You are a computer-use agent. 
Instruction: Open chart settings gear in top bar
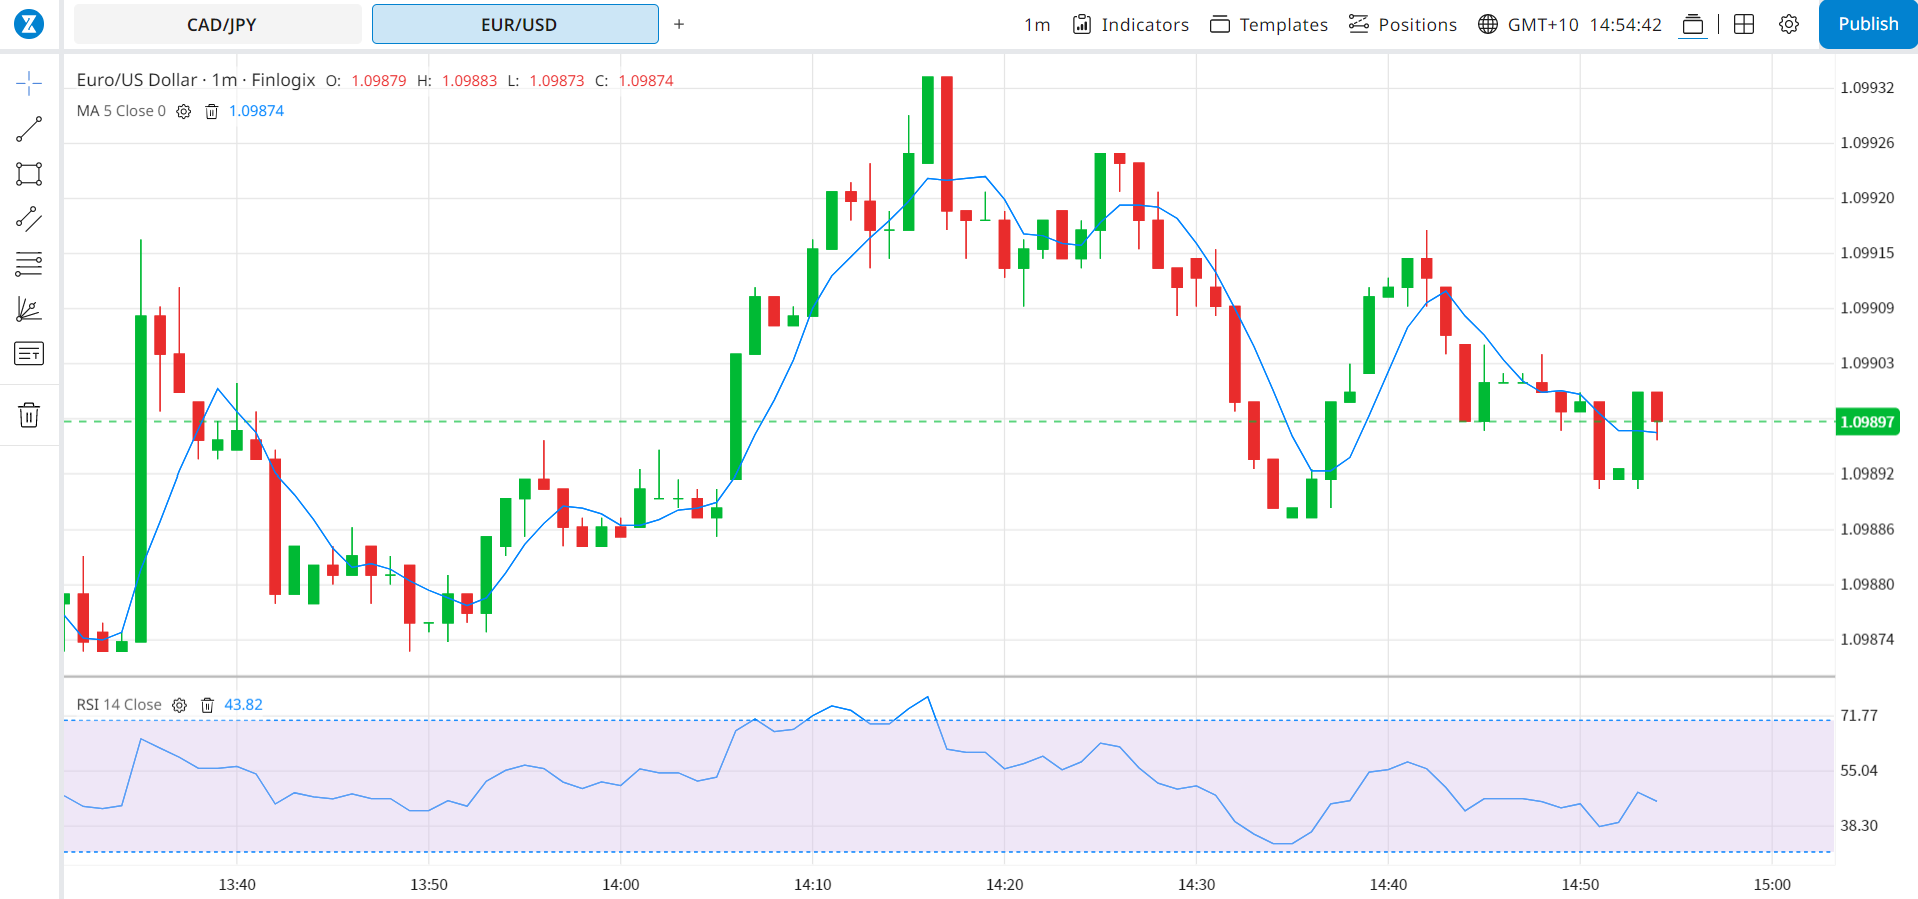click(1789, 25)
